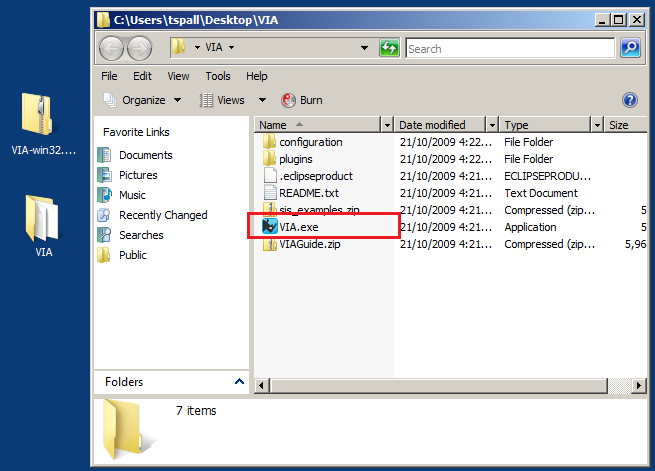Click the horizontal scrollbar thumb
655x471 pixels.
439,385
